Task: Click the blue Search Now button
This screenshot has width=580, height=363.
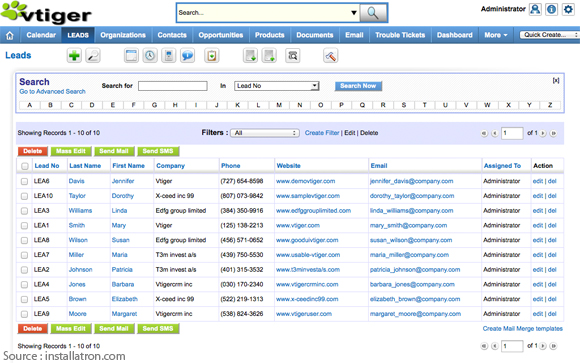Action: pos(358,86)
